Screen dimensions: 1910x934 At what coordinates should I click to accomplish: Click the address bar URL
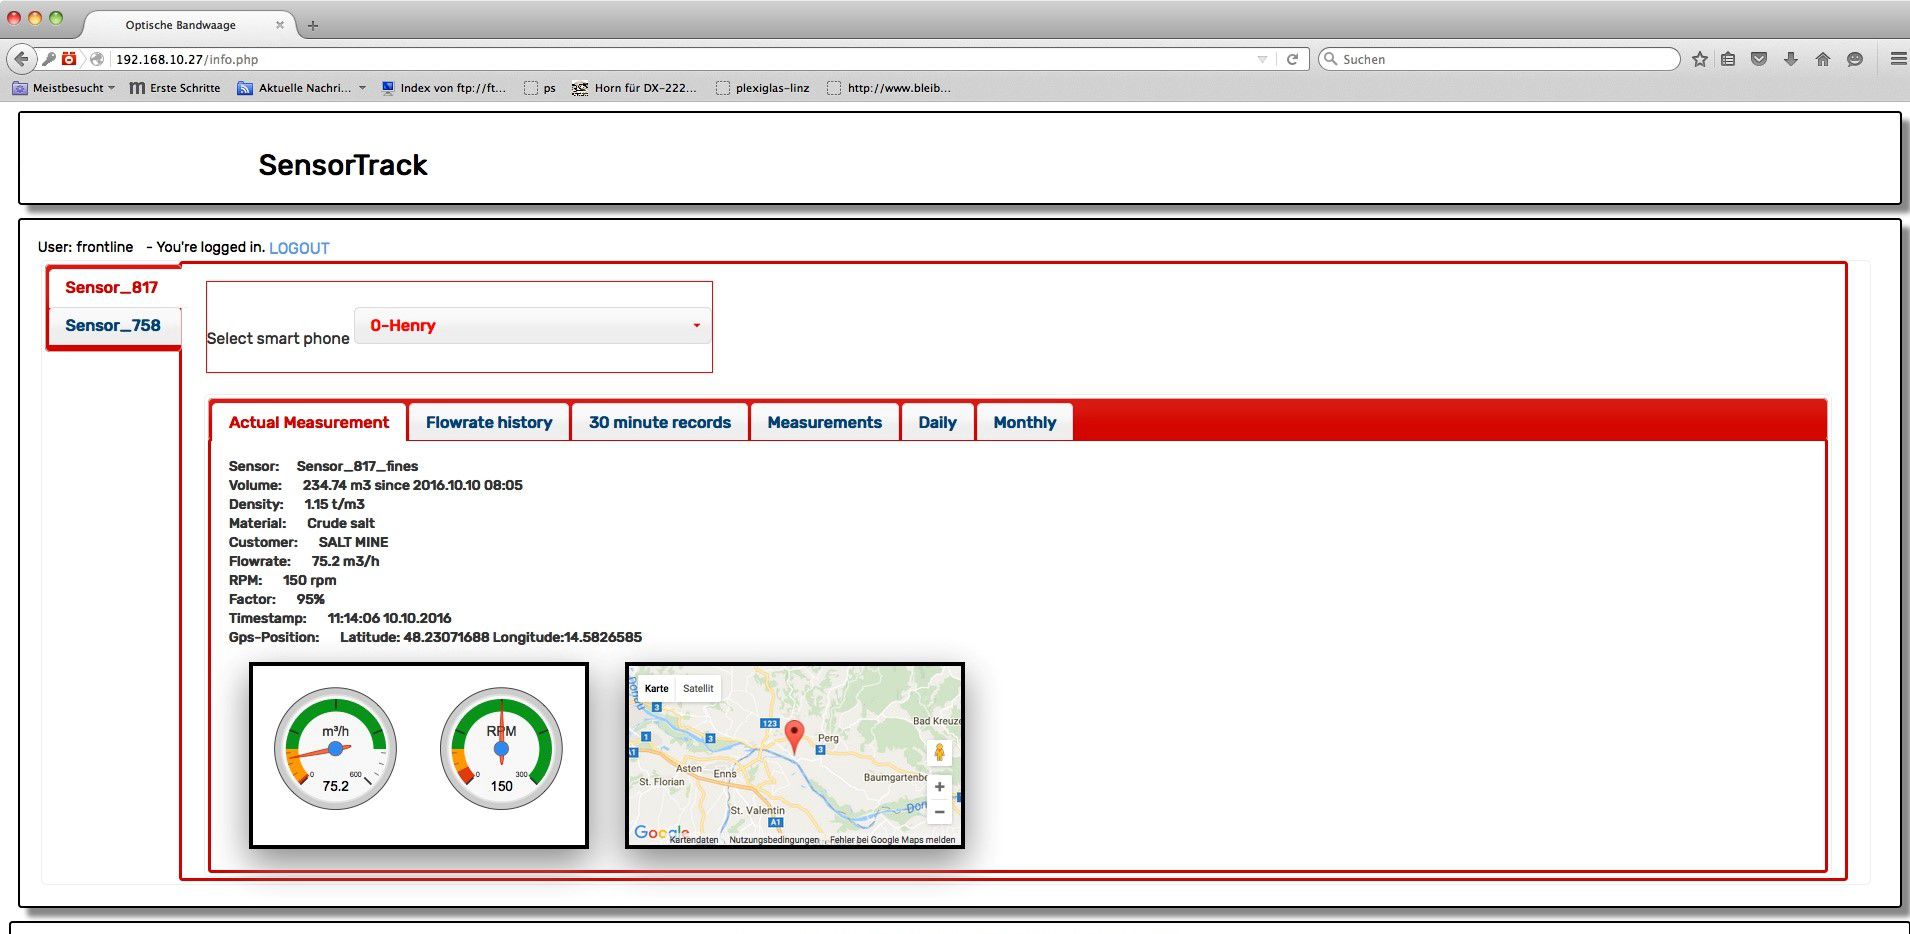[187, 59]
